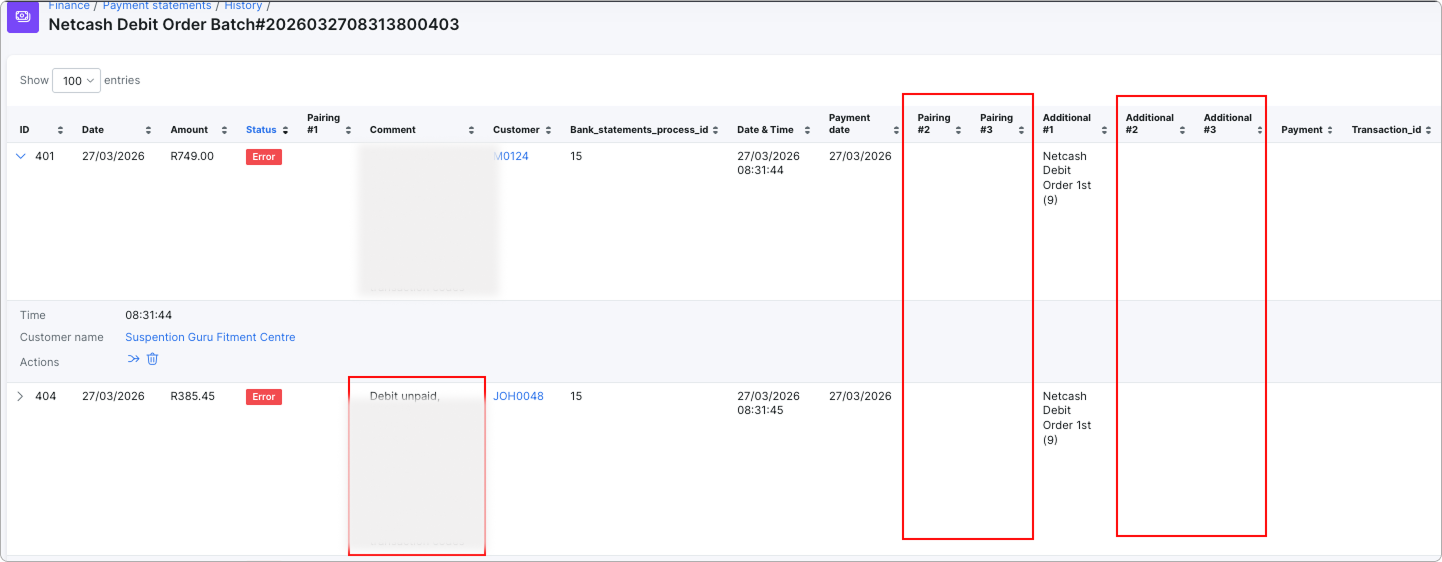
Task: Open customer link ending M0124
Action: click(511, 157)
